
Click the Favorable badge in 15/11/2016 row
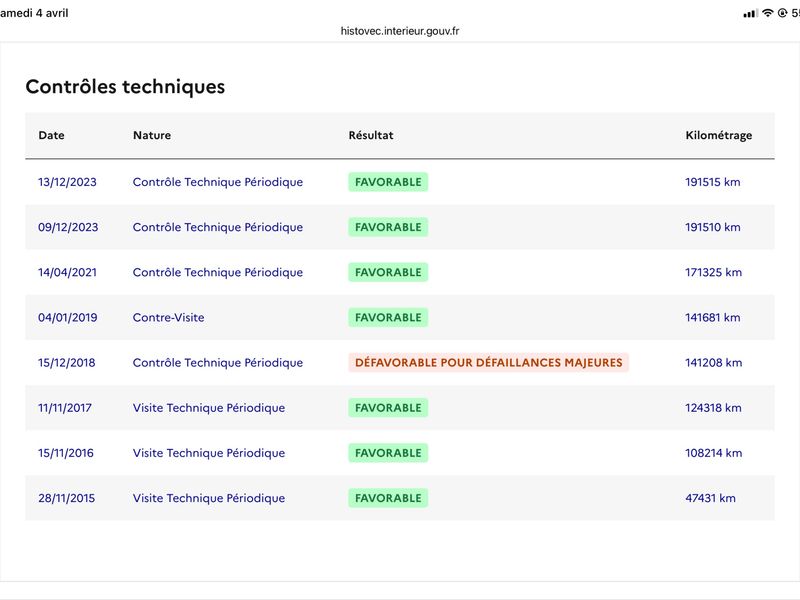[x=388, y=452]
